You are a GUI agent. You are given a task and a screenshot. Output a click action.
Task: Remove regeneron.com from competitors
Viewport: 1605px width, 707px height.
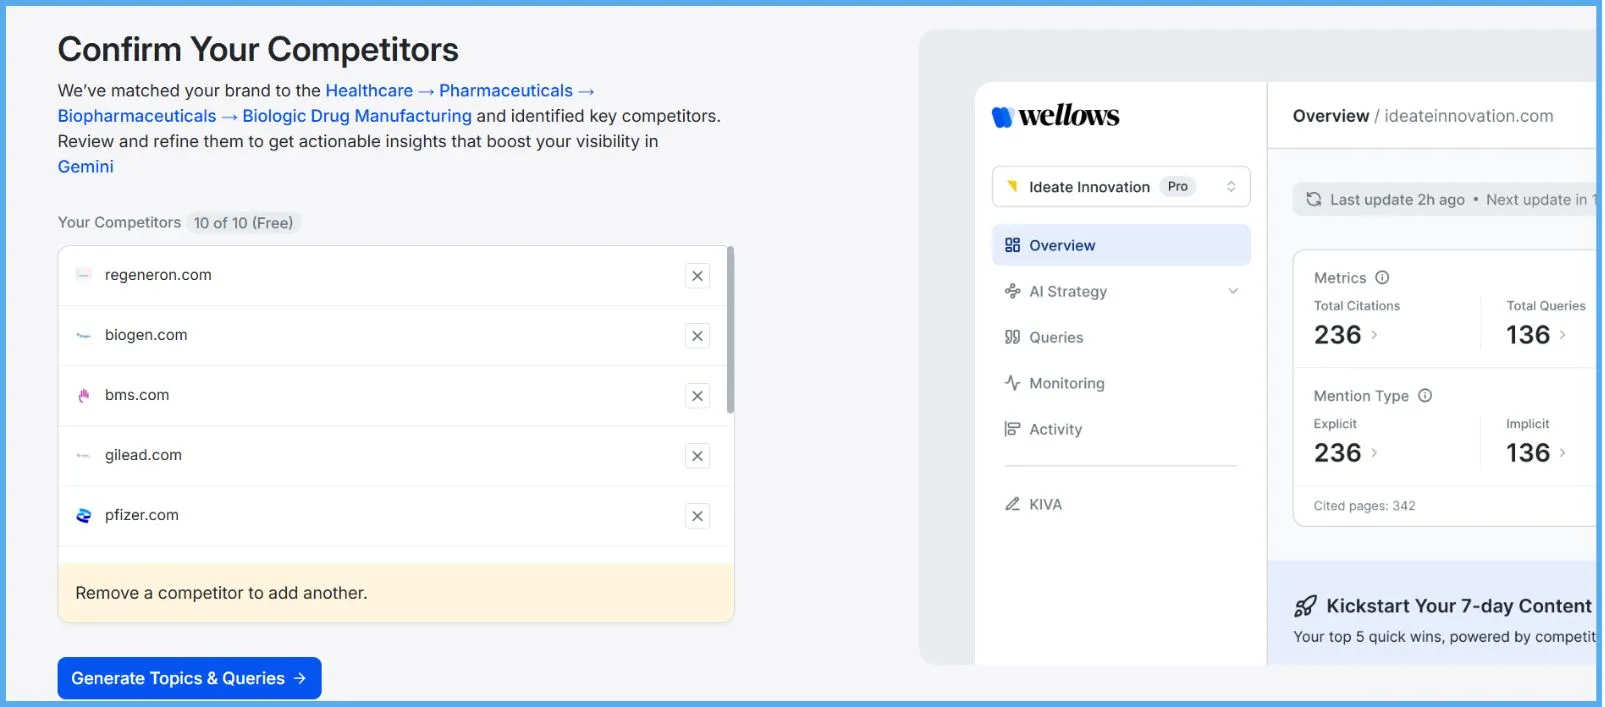point(697,276)
